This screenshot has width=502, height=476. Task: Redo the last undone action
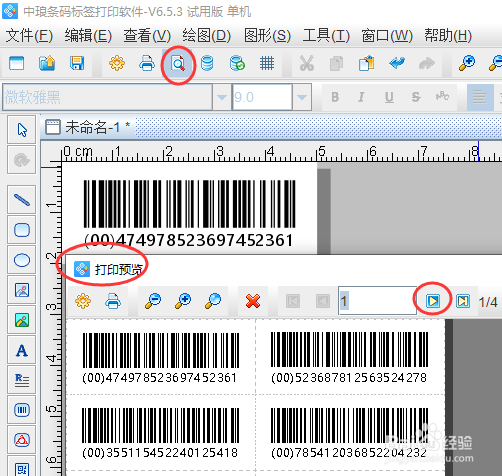(427, 63)
